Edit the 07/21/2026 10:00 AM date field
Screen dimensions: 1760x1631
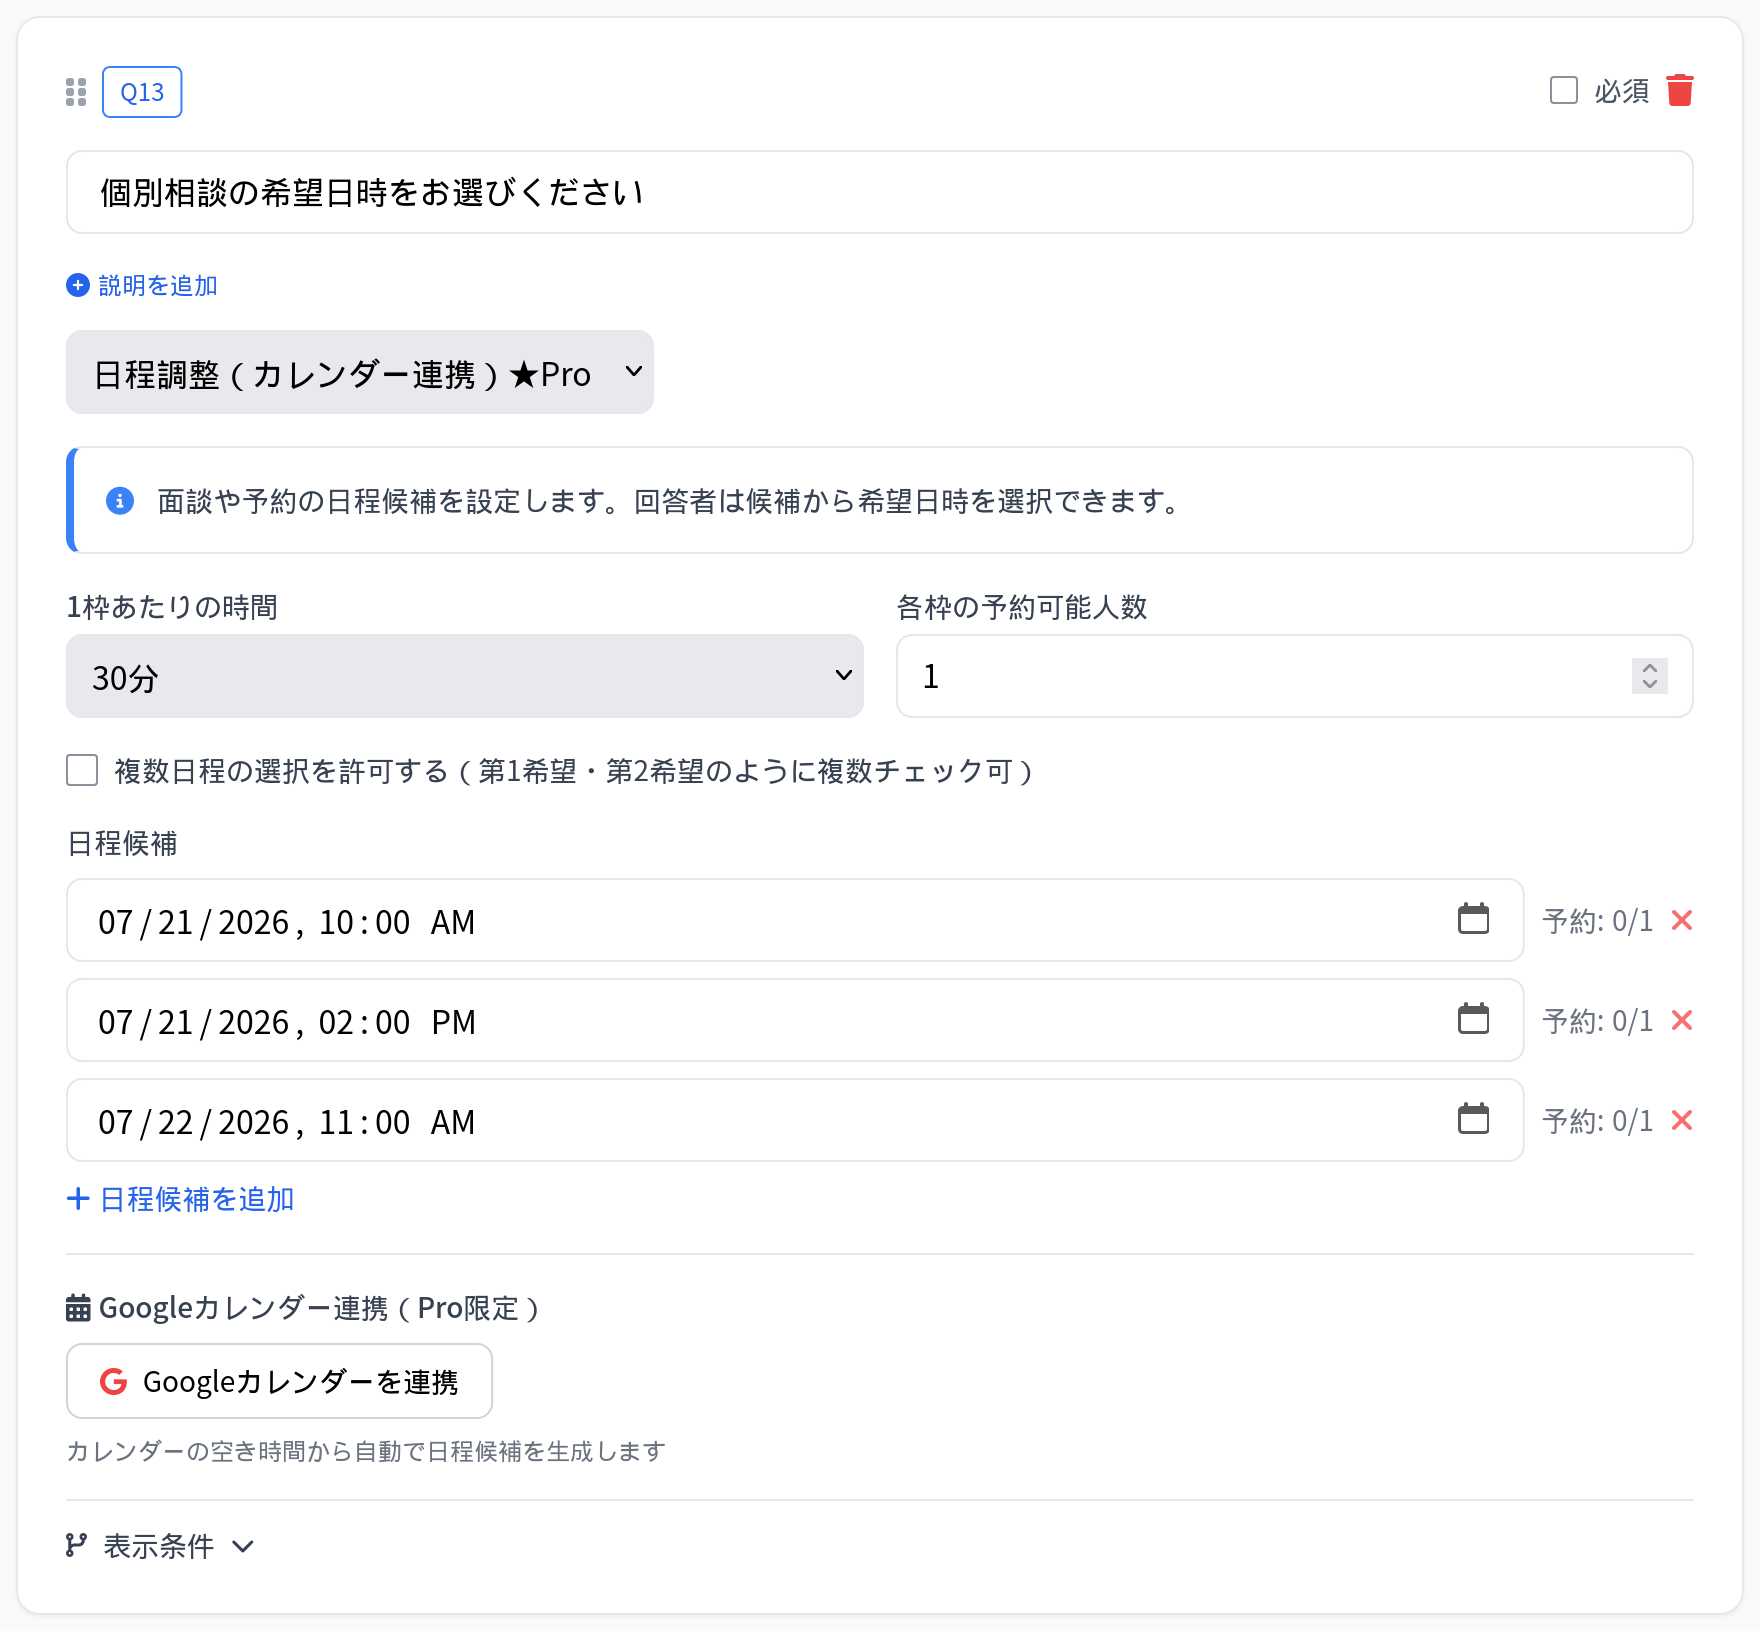click(795, 920)
